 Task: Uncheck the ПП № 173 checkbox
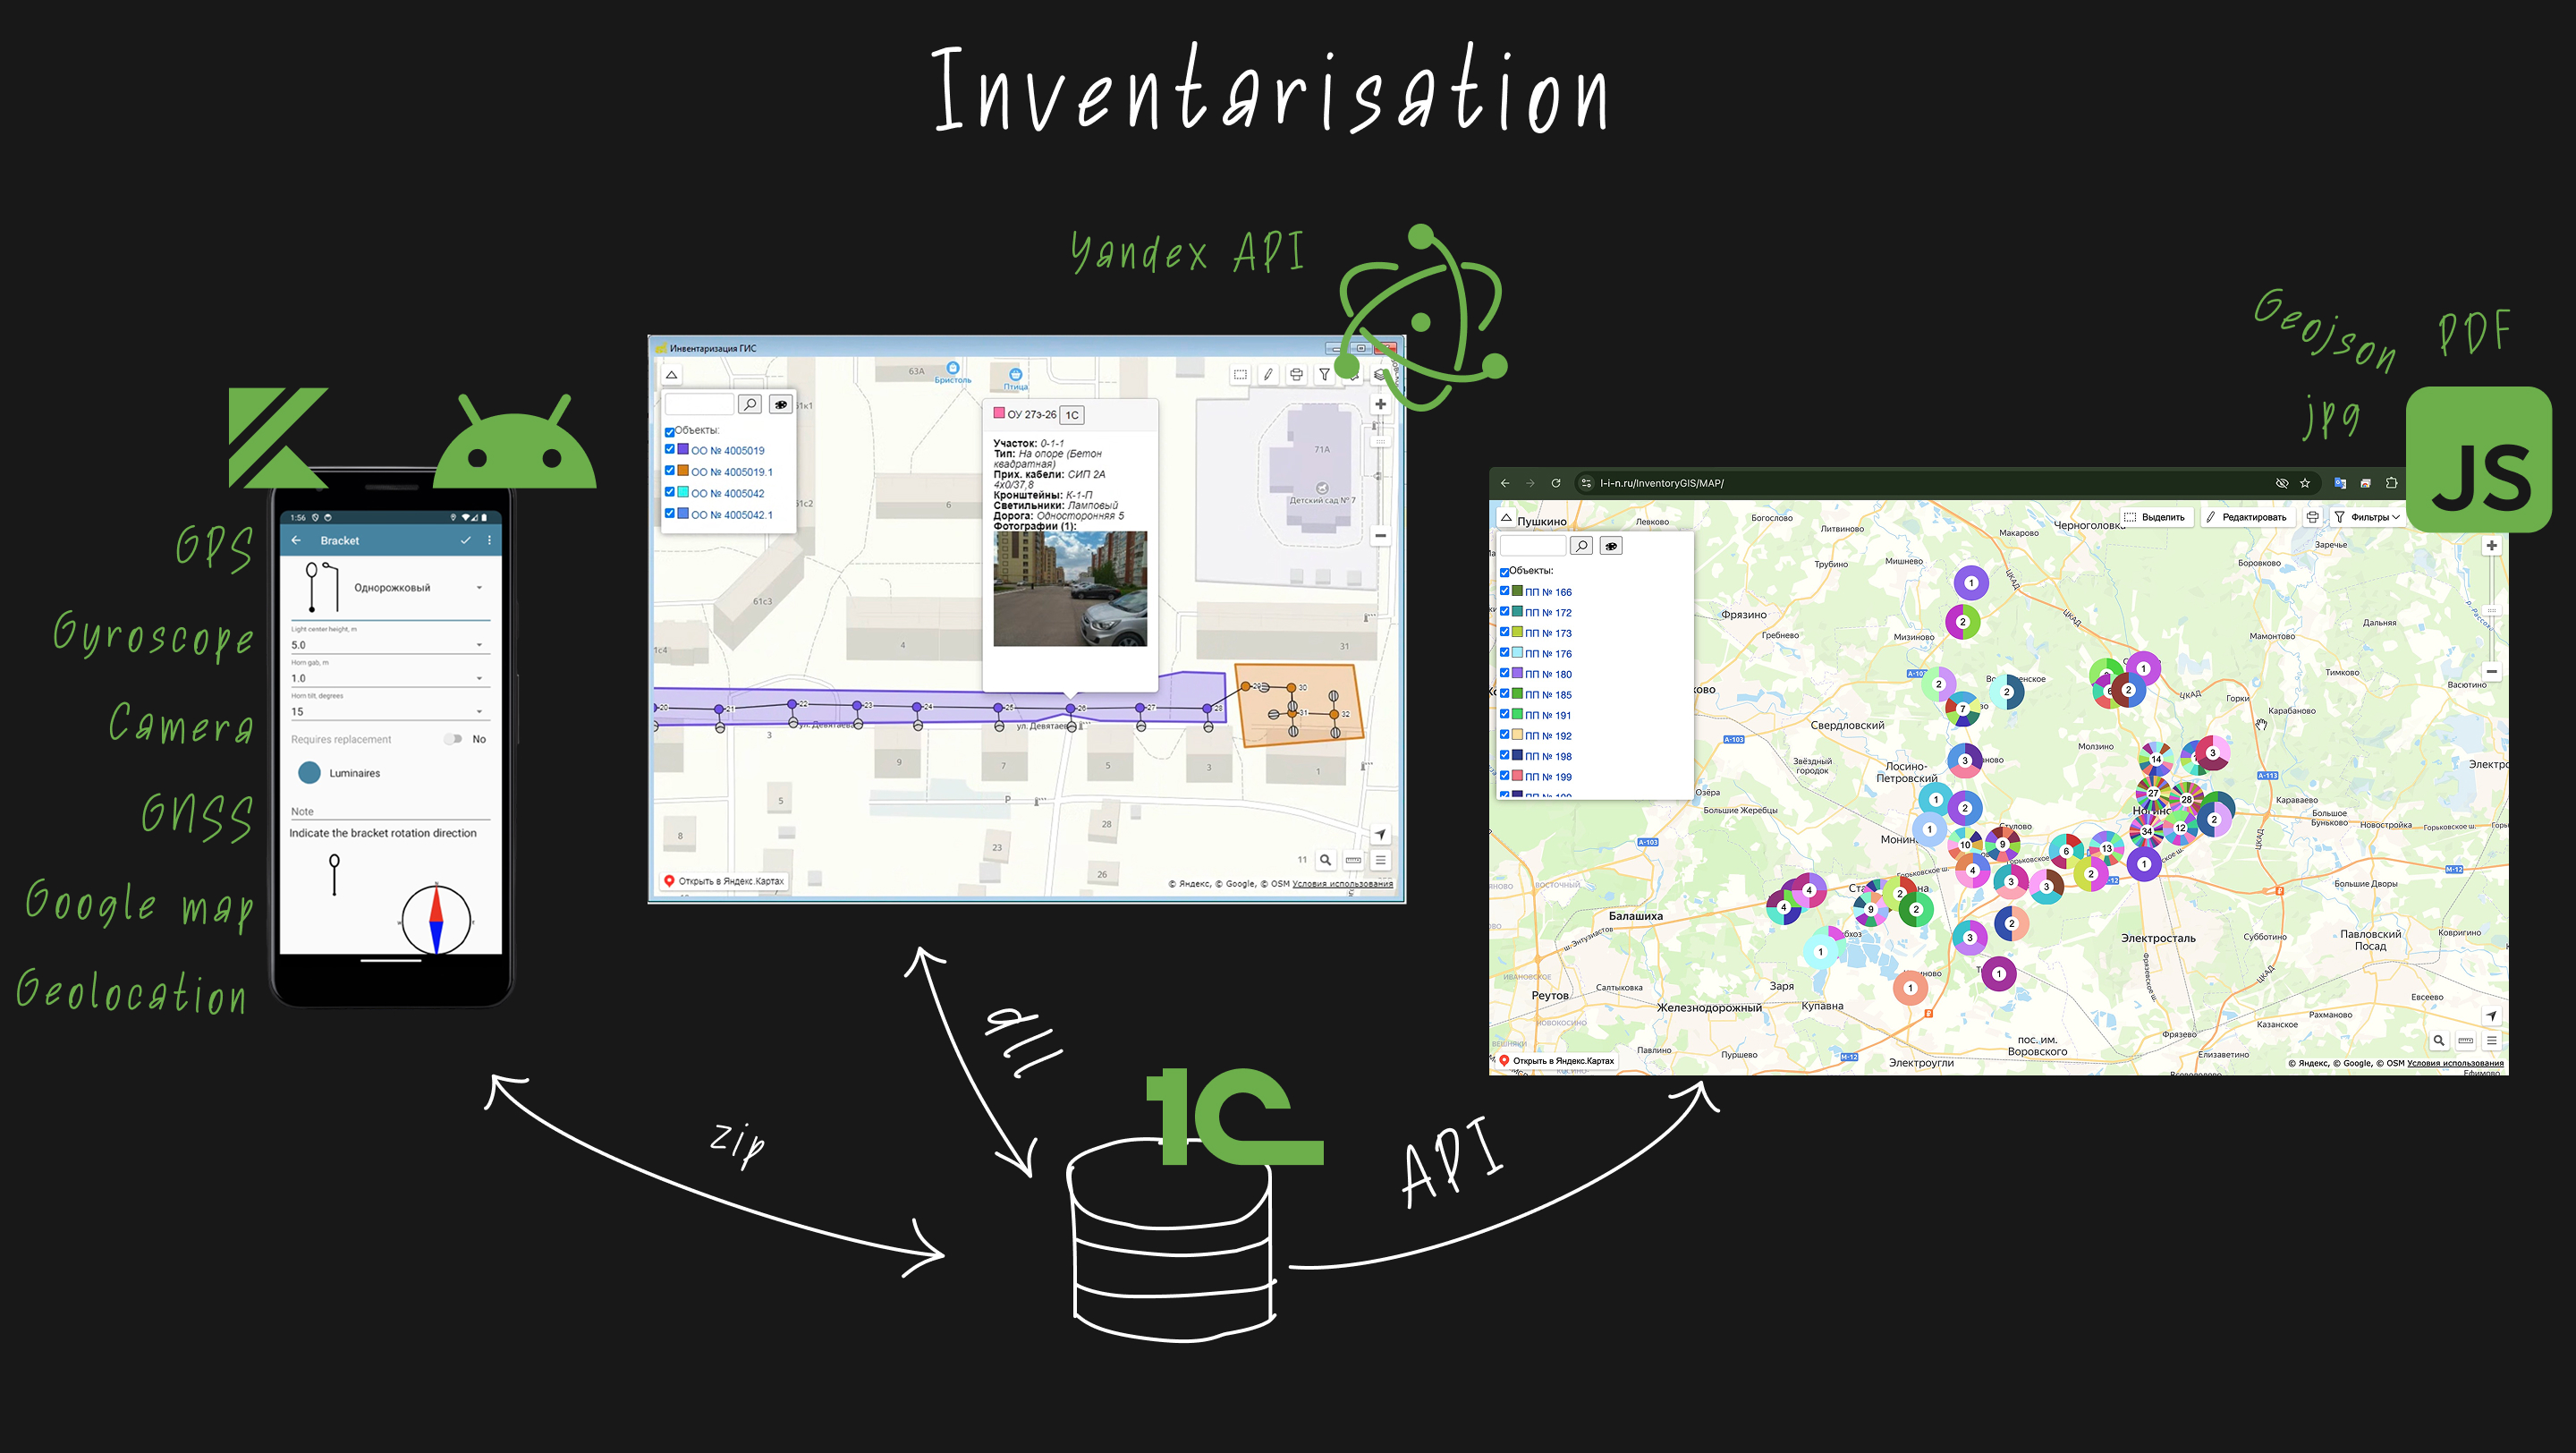pos(1504,632)
